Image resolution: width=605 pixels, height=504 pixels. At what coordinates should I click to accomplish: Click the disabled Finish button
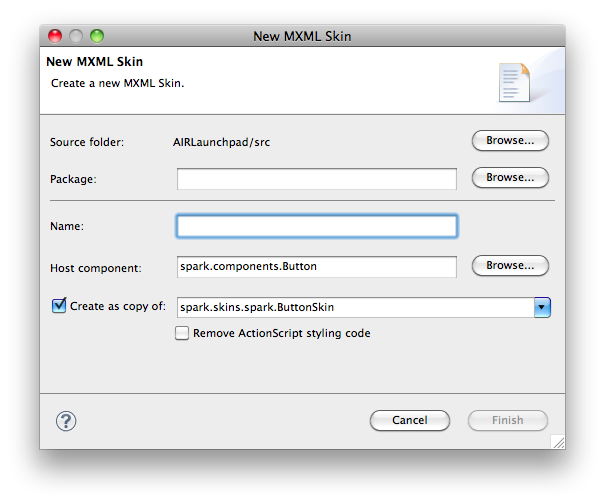tap(508, 420)
